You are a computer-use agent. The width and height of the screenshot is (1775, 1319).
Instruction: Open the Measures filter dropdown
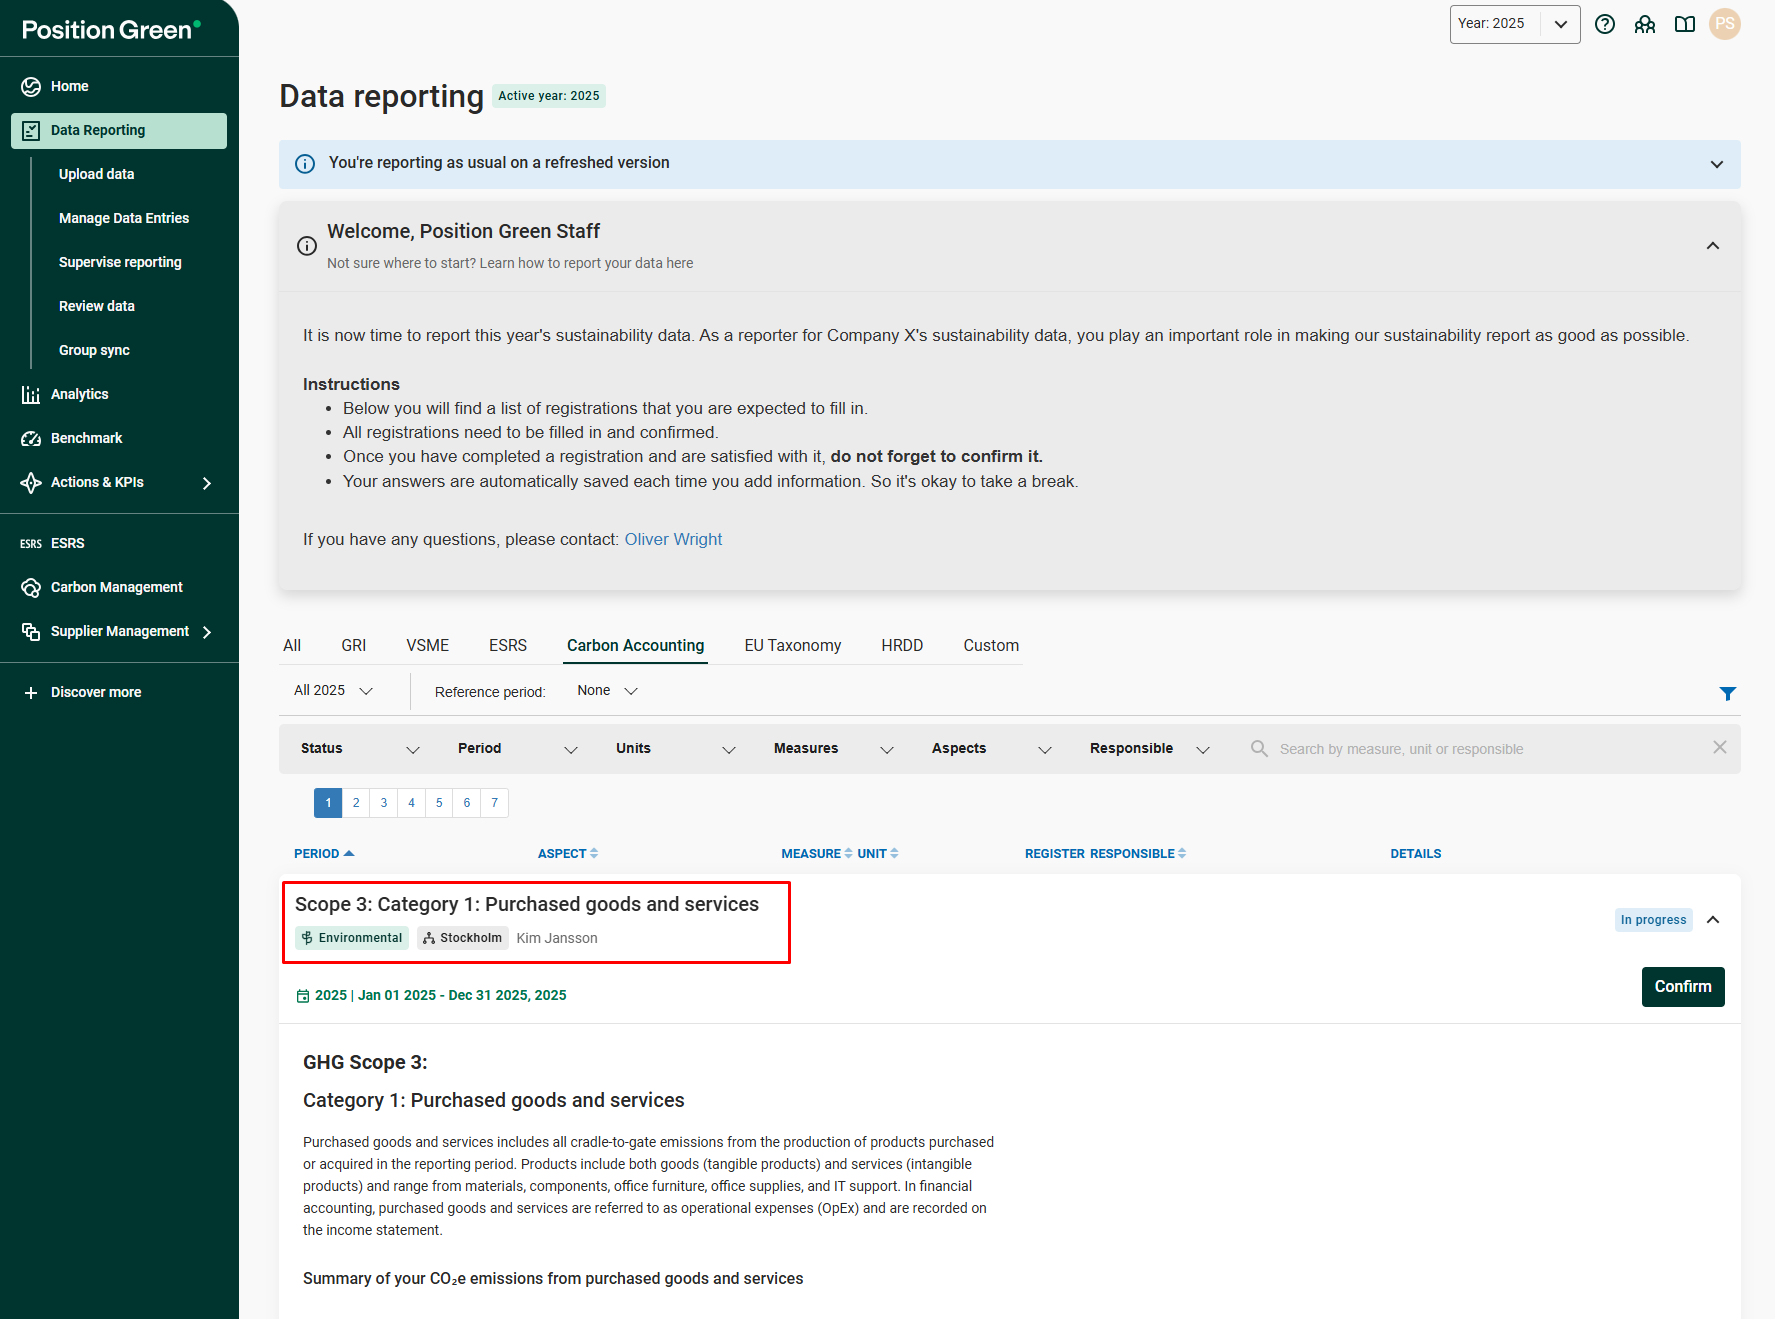[x=834, y=749]
